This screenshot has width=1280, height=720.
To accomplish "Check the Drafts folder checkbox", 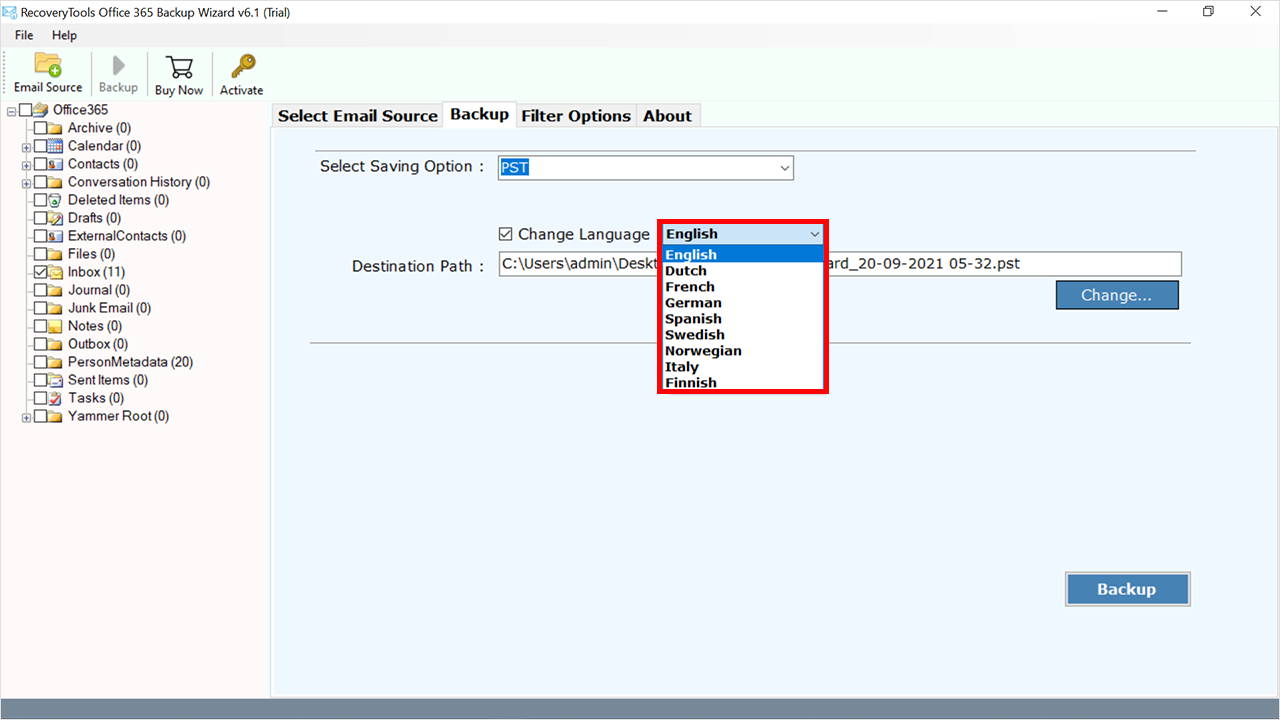I will [x=41, y=218].
